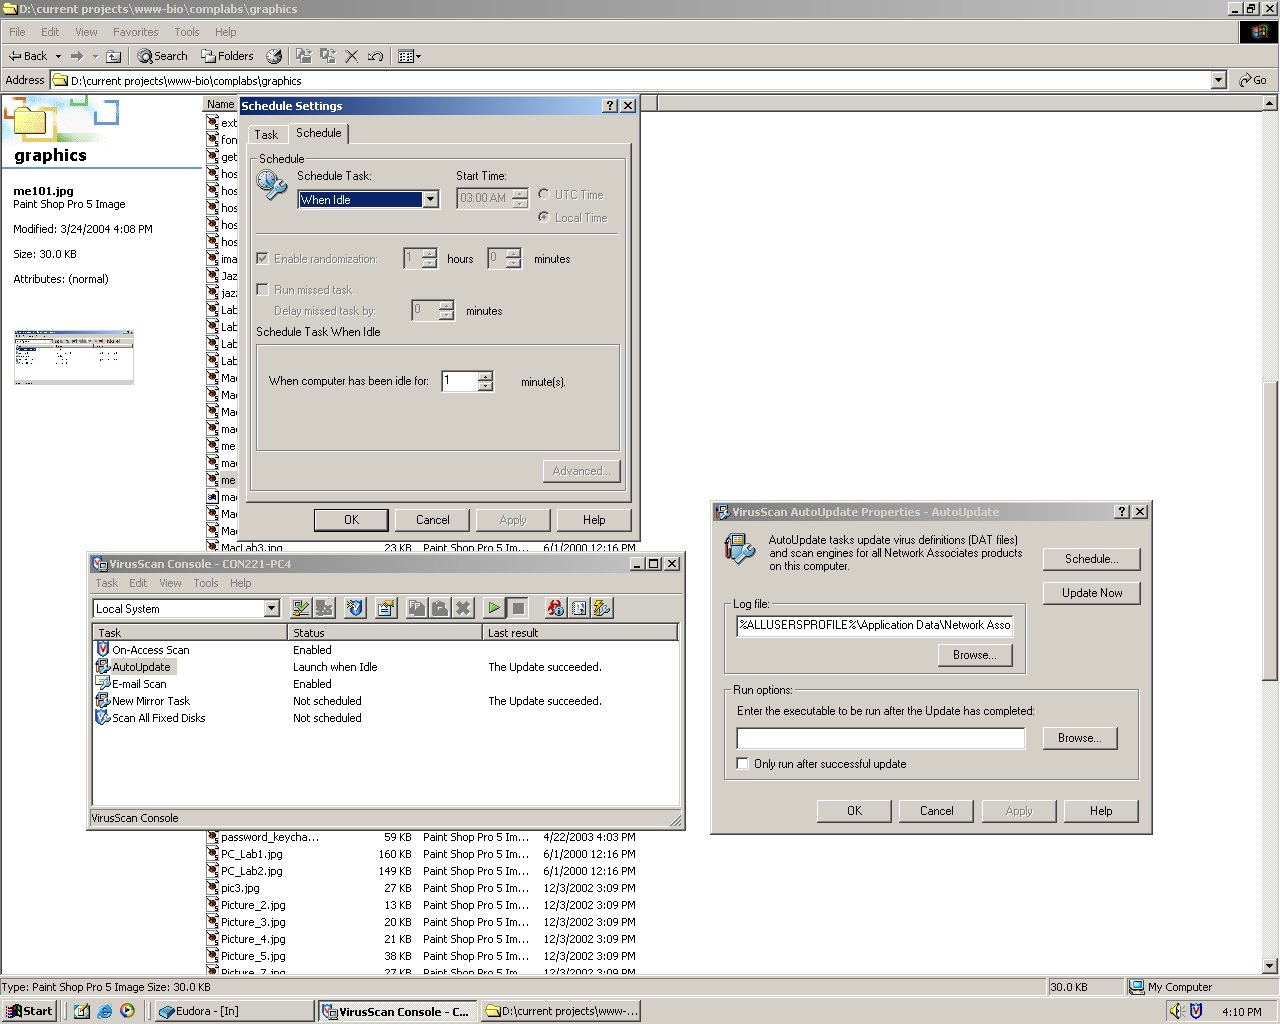The height and width of the screenshot is (1024, 1280).
Task: Click the disconnect computer toolbar icon
Action: tap(324, 608)
